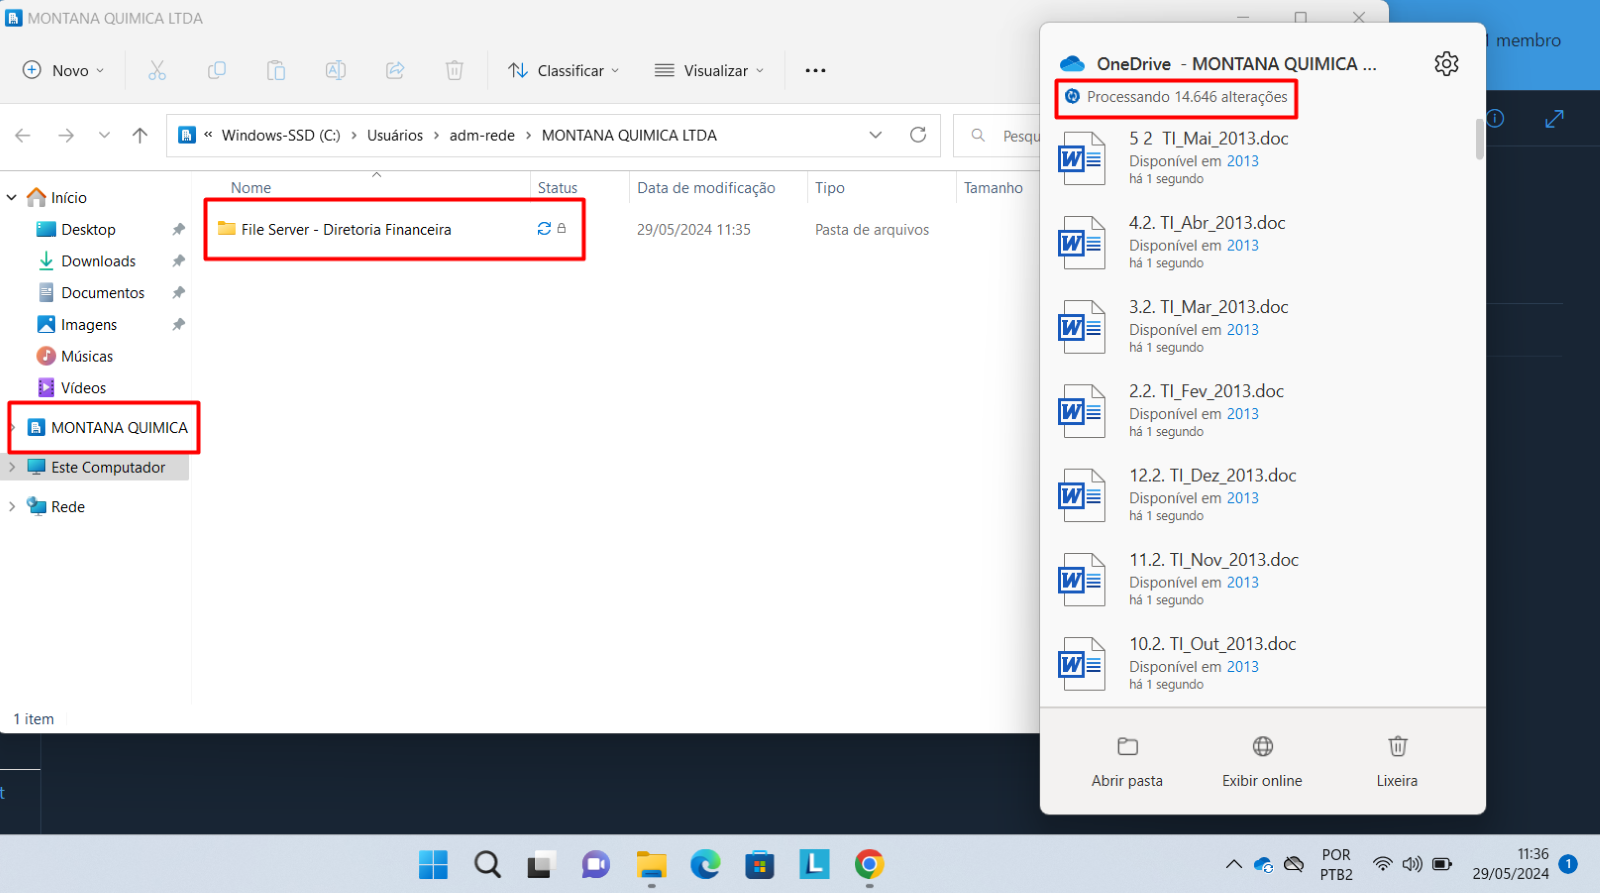Open Downloads in the sidebar
Viewport: 1600px width, 893px height.
pos(98,261)
